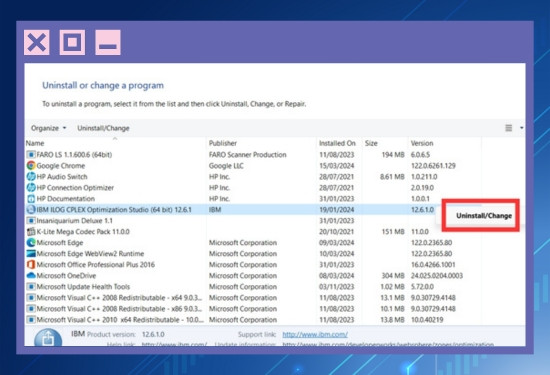This screenshot has height=375, width=550.
Task: Click the 304 MB size value
Action: coord(393,276)
